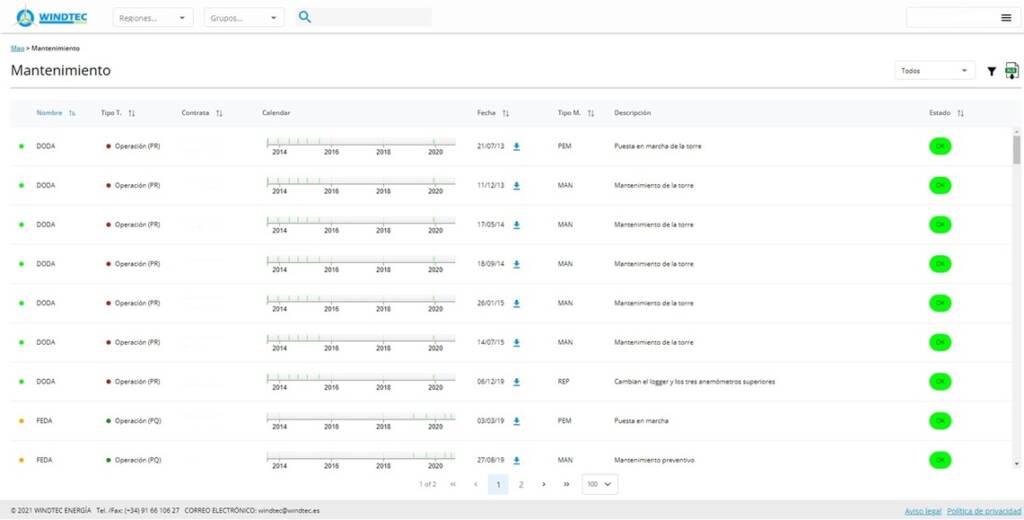This screenshot has width=1024, height=520.
Task: Expand the Grupos dropdown
Action: point(244,17)
